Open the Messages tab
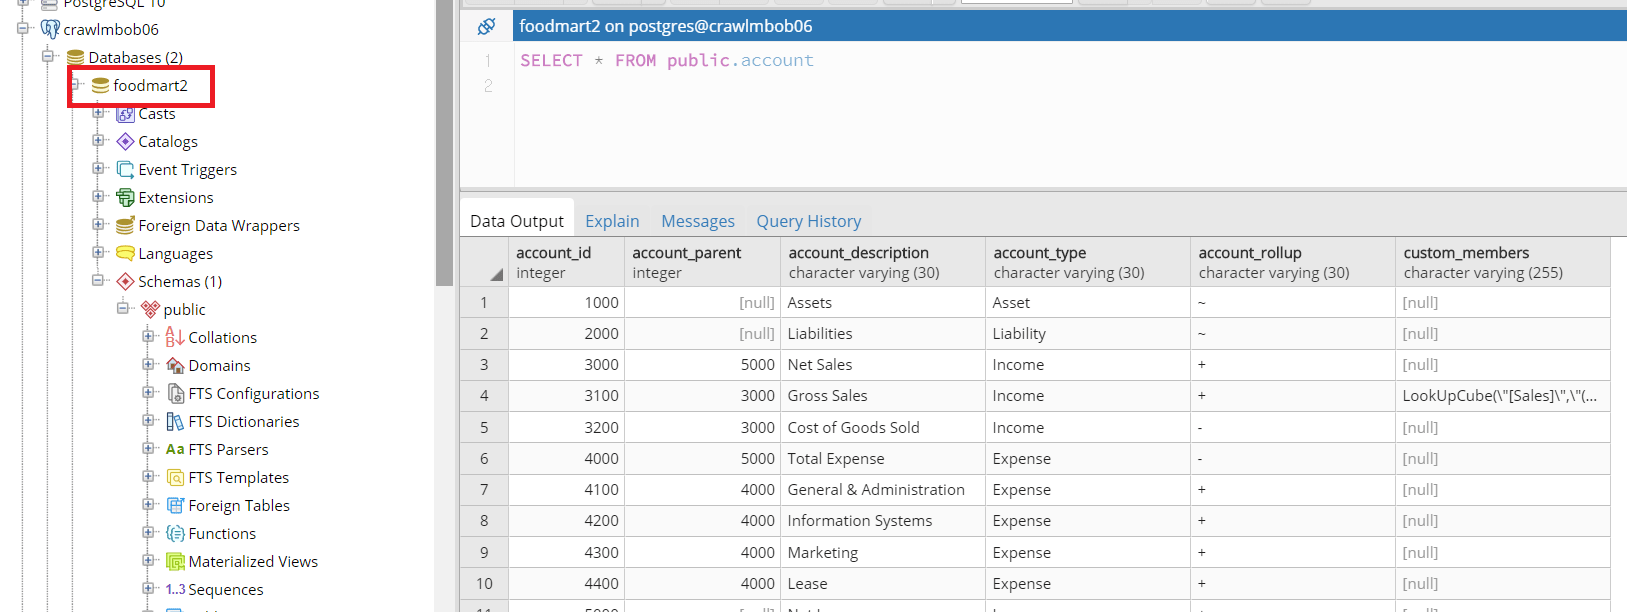1627x612 pixels. (x=698, y=221)
